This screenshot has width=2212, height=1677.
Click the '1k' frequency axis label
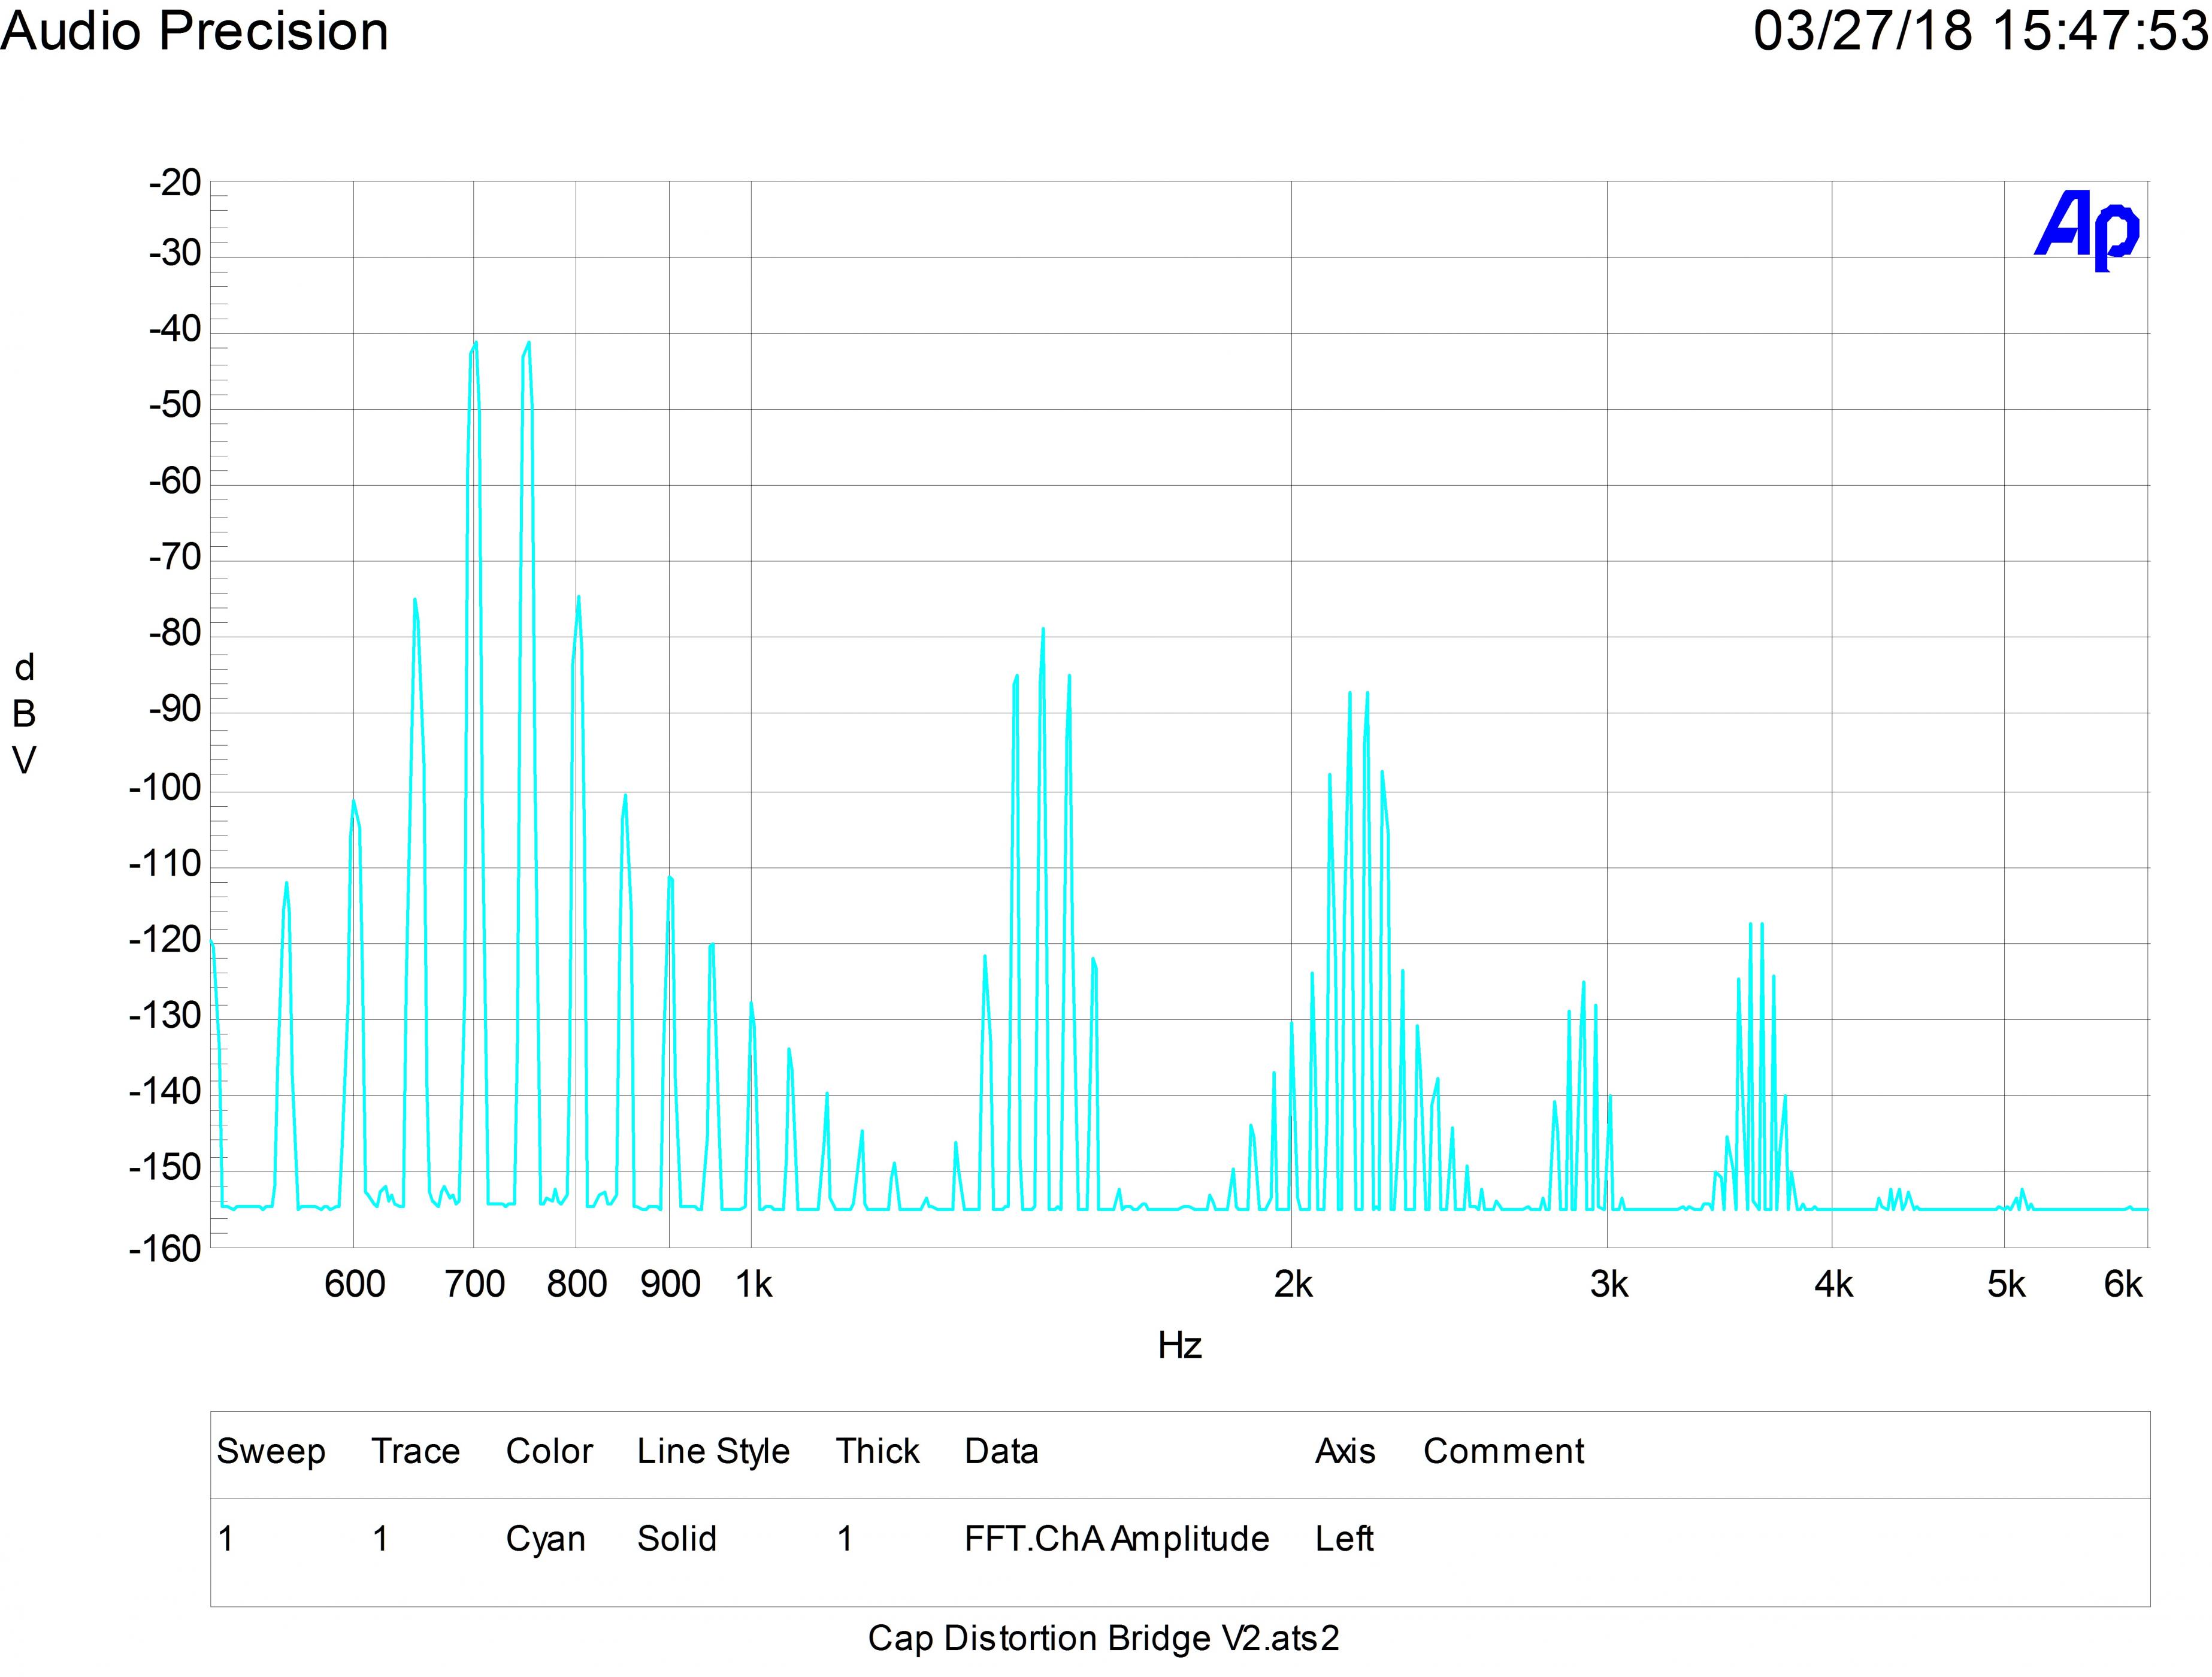[754, 1284]
